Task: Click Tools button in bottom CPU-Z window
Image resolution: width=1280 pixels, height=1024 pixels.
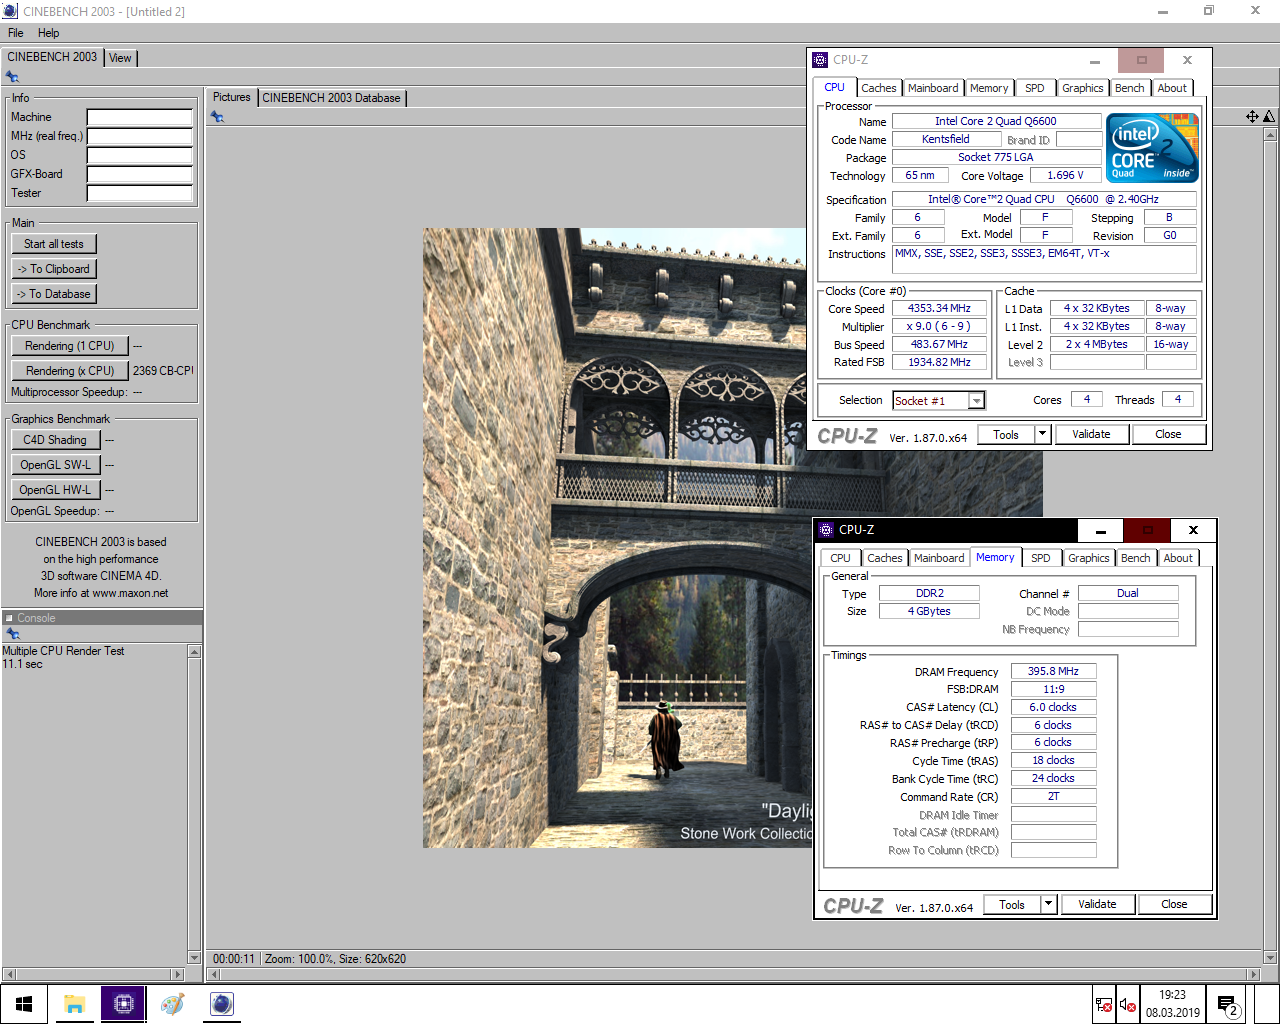Action: pyautogui.click(x=1012, y=905)
